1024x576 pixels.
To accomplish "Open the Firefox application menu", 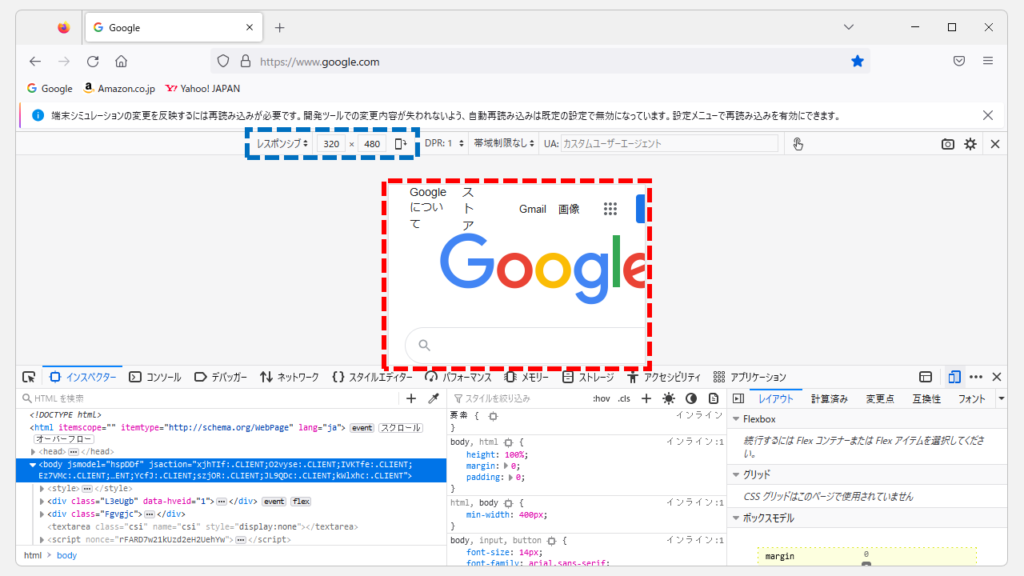I will click(x=988, y=61).
